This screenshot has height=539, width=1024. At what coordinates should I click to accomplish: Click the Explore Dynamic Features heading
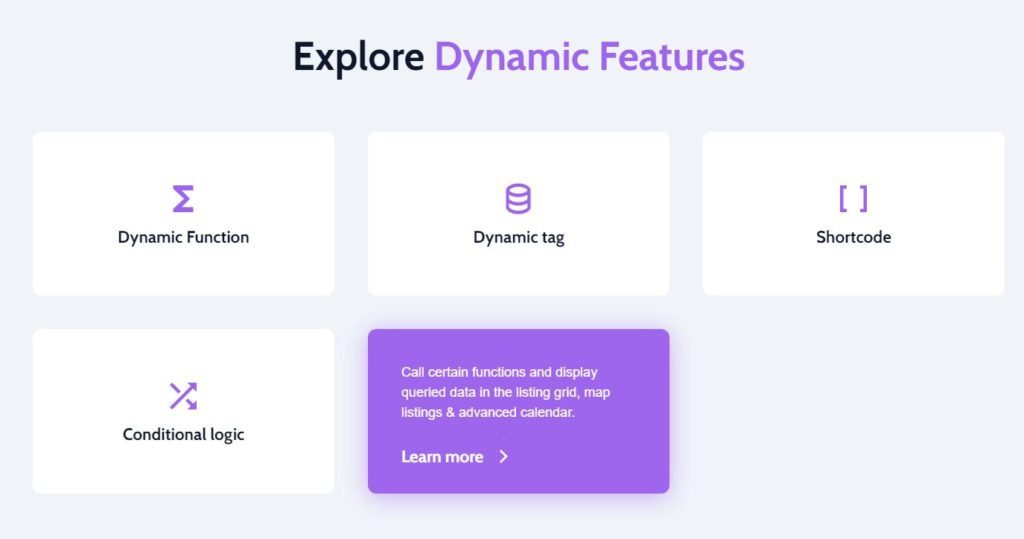pyautogui.click(x=519, y=57)
